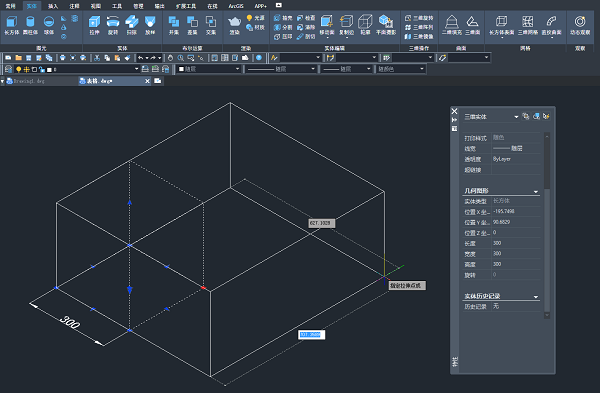Screen dimensions: 600x393
Task: Switch to the Drawing1.dwg document tab
Action: pyautogui.click(x=29, y=81)
